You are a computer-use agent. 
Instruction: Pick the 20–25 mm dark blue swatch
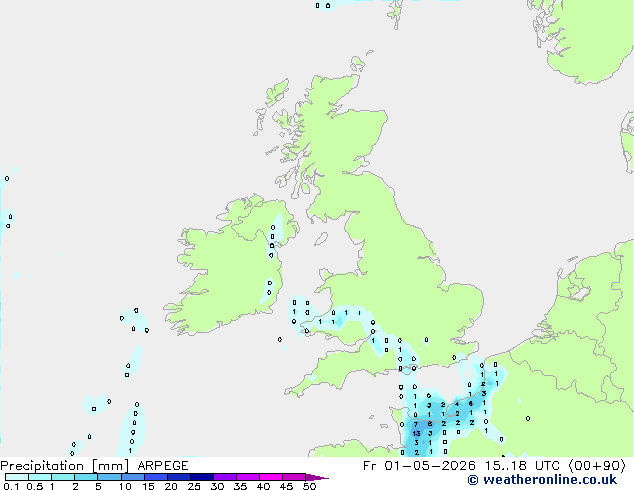[179, 477]
